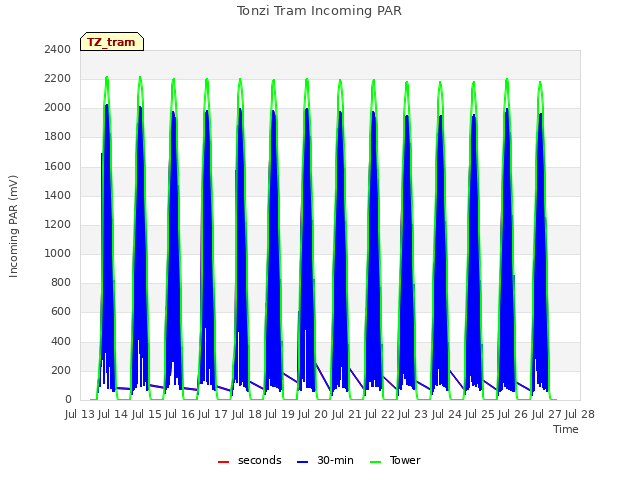Click the y-axis tick value 200

(x=61, y=370)
